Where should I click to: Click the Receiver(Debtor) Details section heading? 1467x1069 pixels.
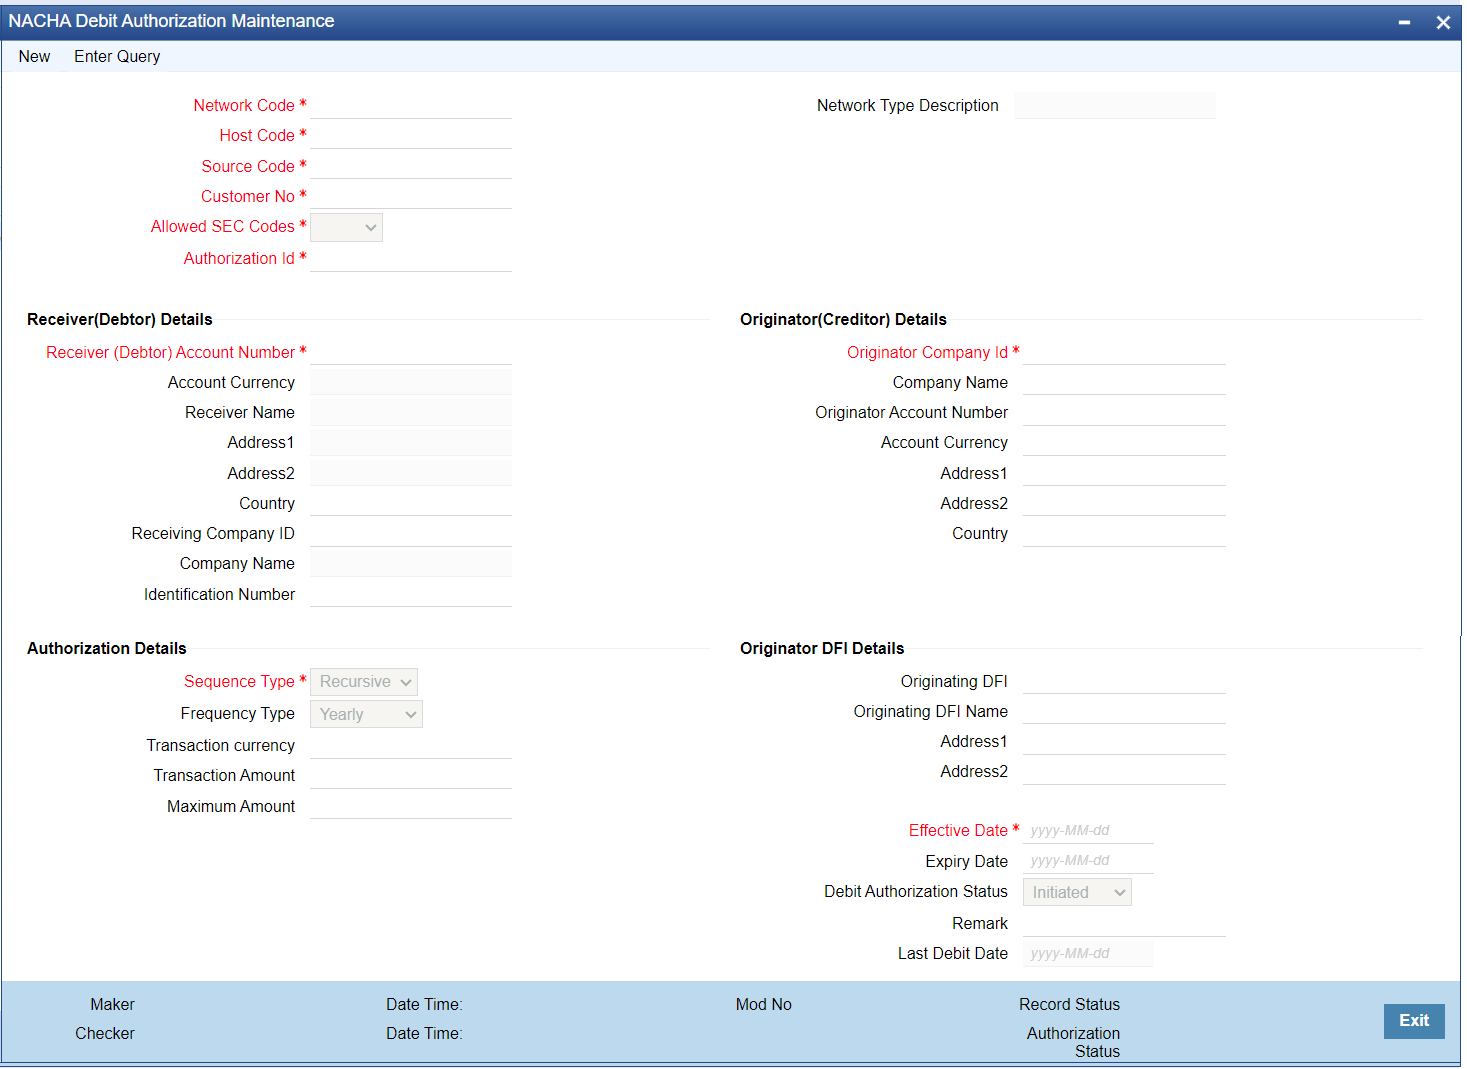[120, 320]
